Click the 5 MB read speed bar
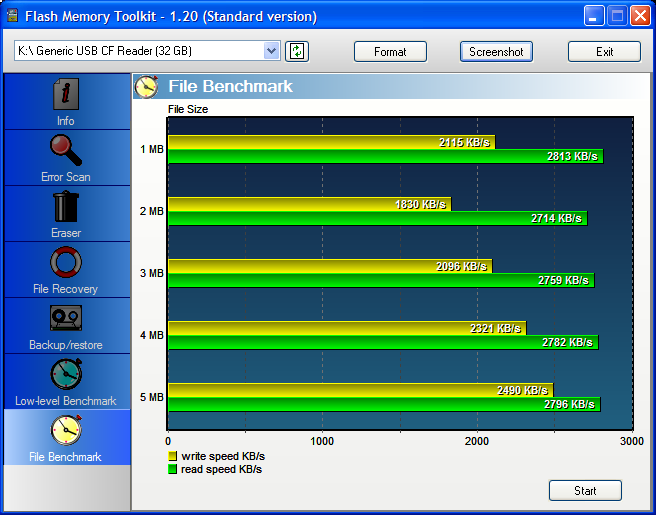Viewport: 656px width, 515px height. (x=383, y=404)
